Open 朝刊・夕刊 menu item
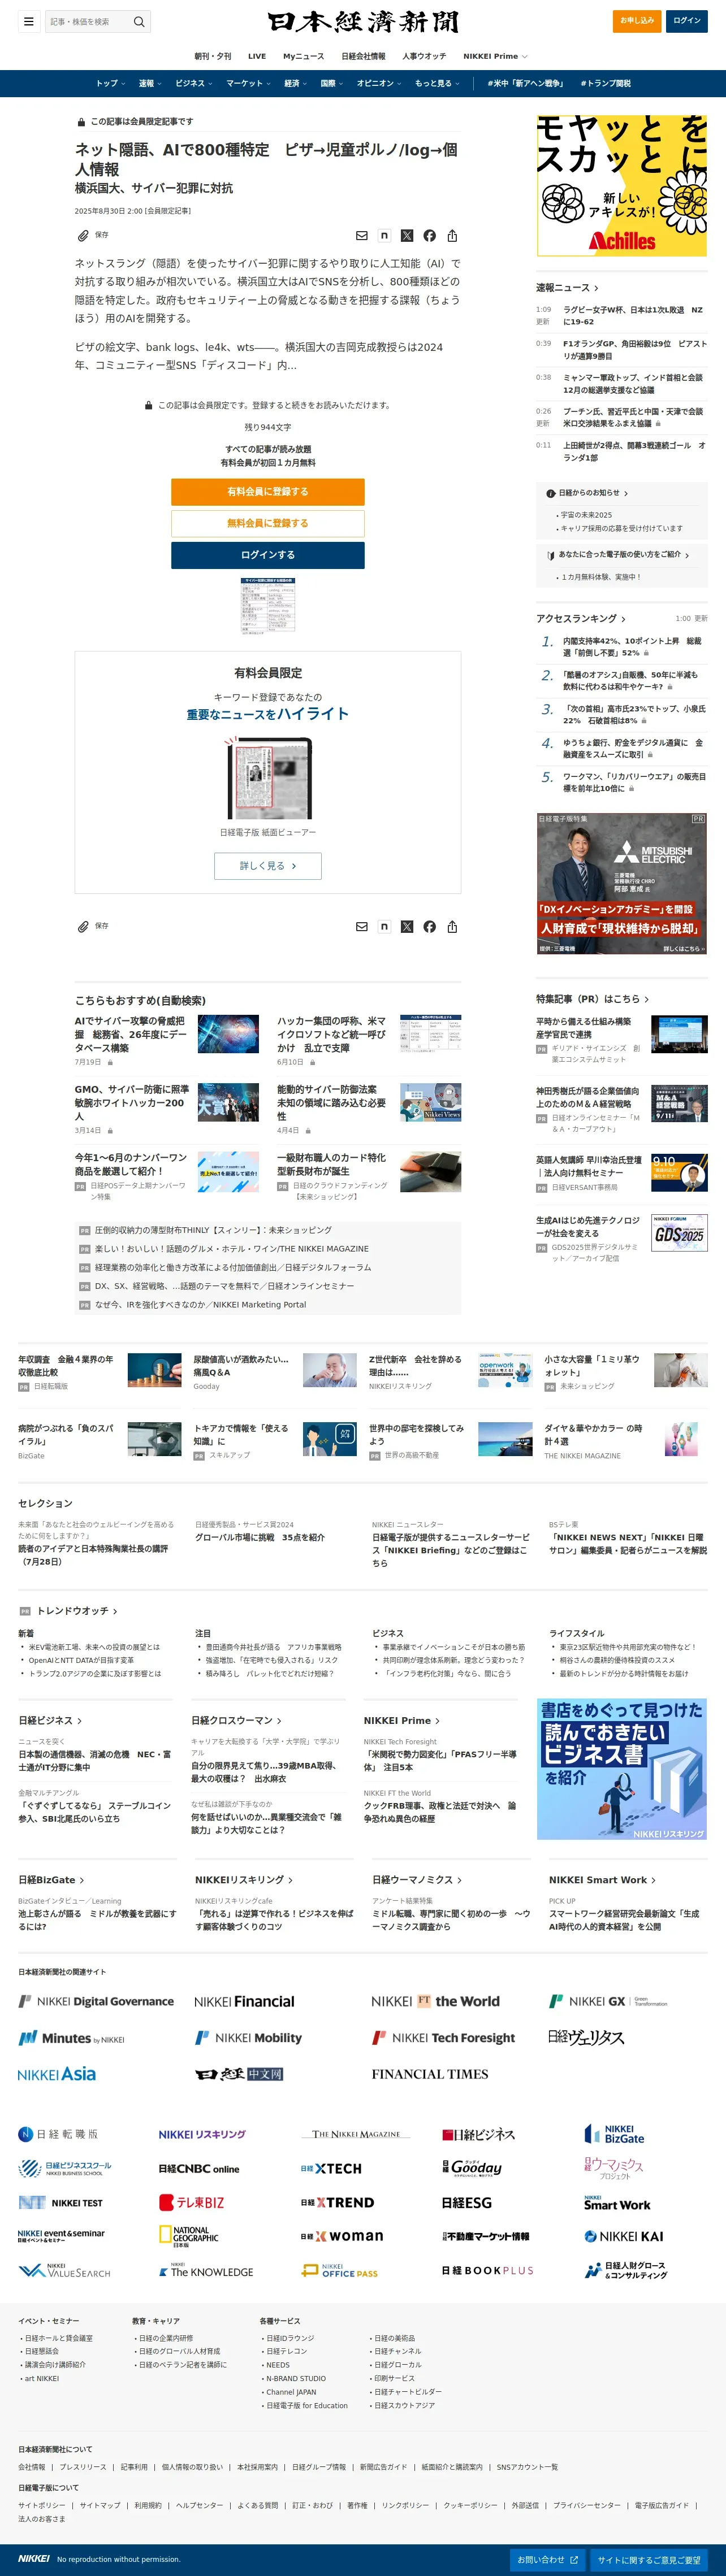The image size is (726, 2576). coord(212,56)
